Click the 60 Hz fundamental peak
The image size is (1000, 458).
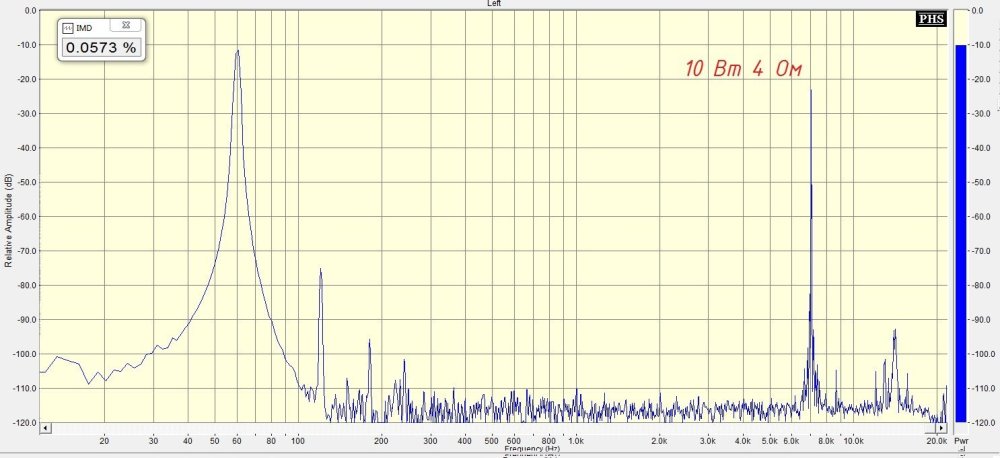[x=237, y=51]
